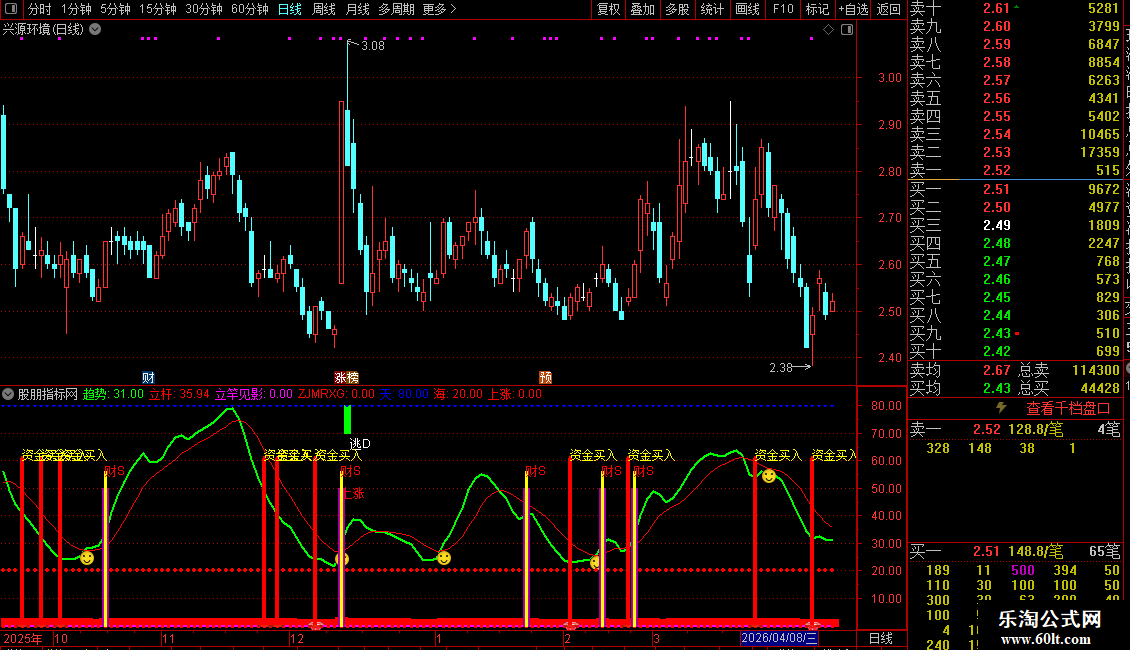Add stock to watchlist via +自选
This screenshot has height=650, width=1130.
(x=853, y=9)
